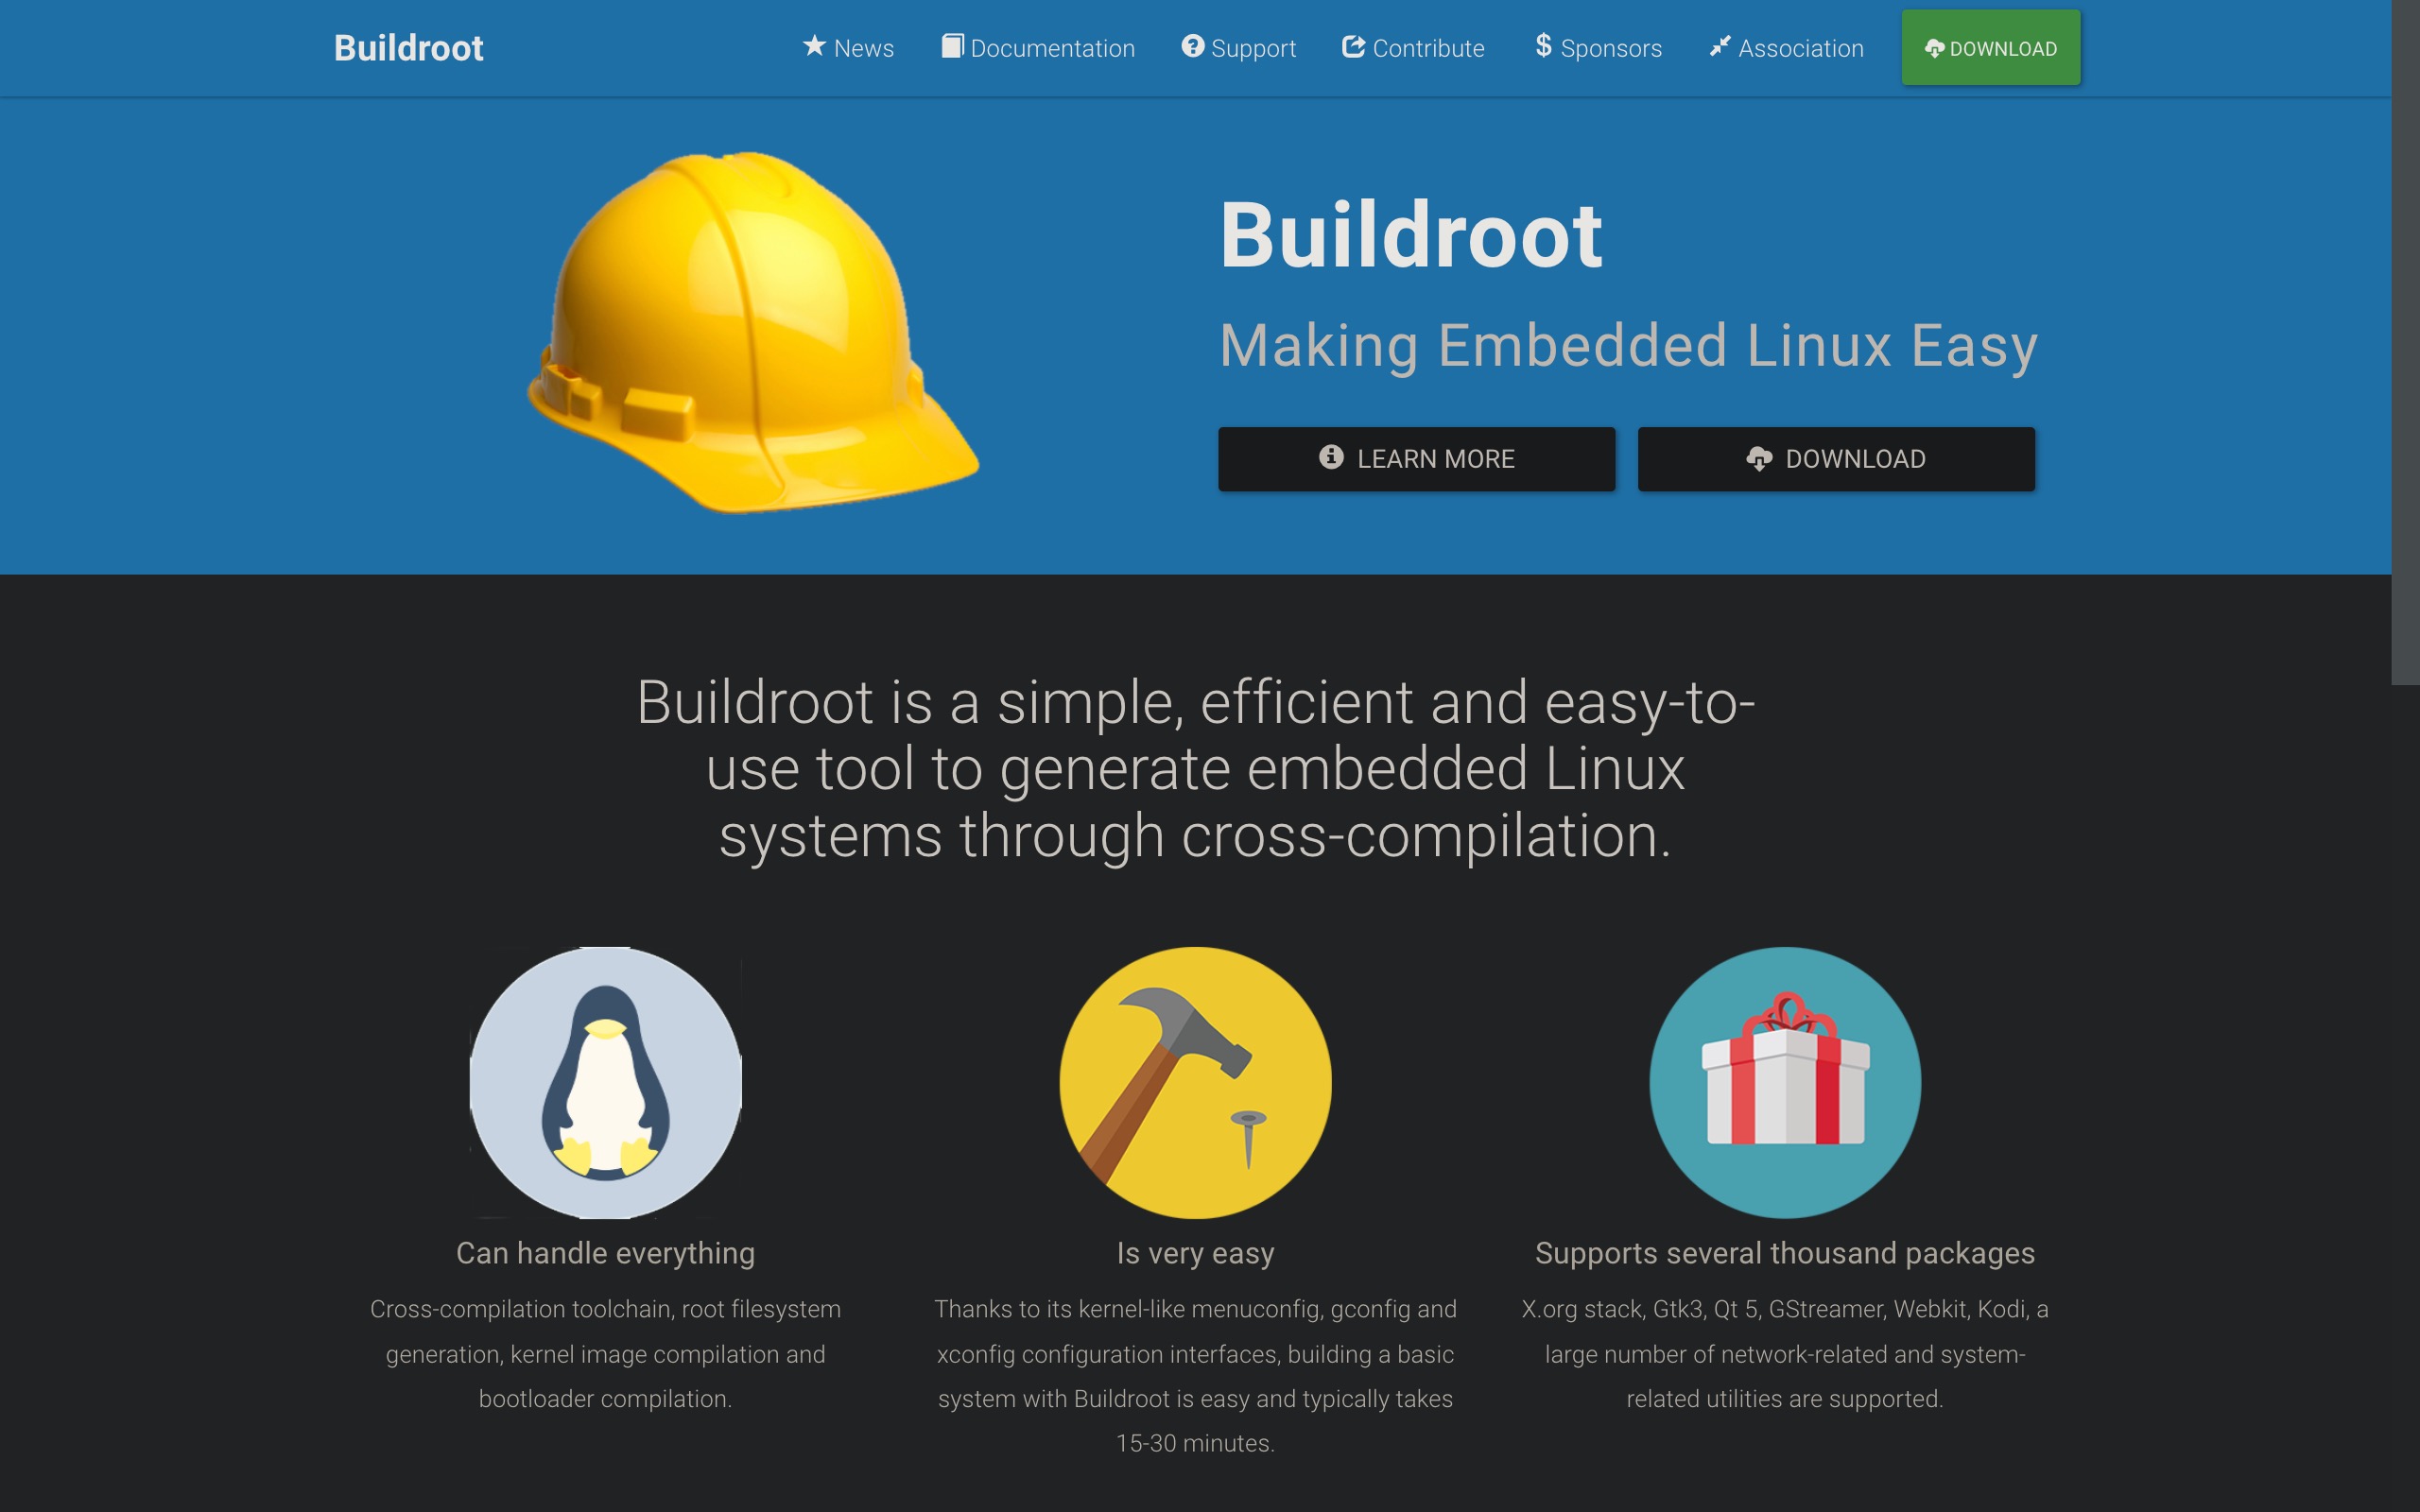Click the Can handle everything heading
This screenshot has width=2420, height=1512.
[x=605, y=1253]
